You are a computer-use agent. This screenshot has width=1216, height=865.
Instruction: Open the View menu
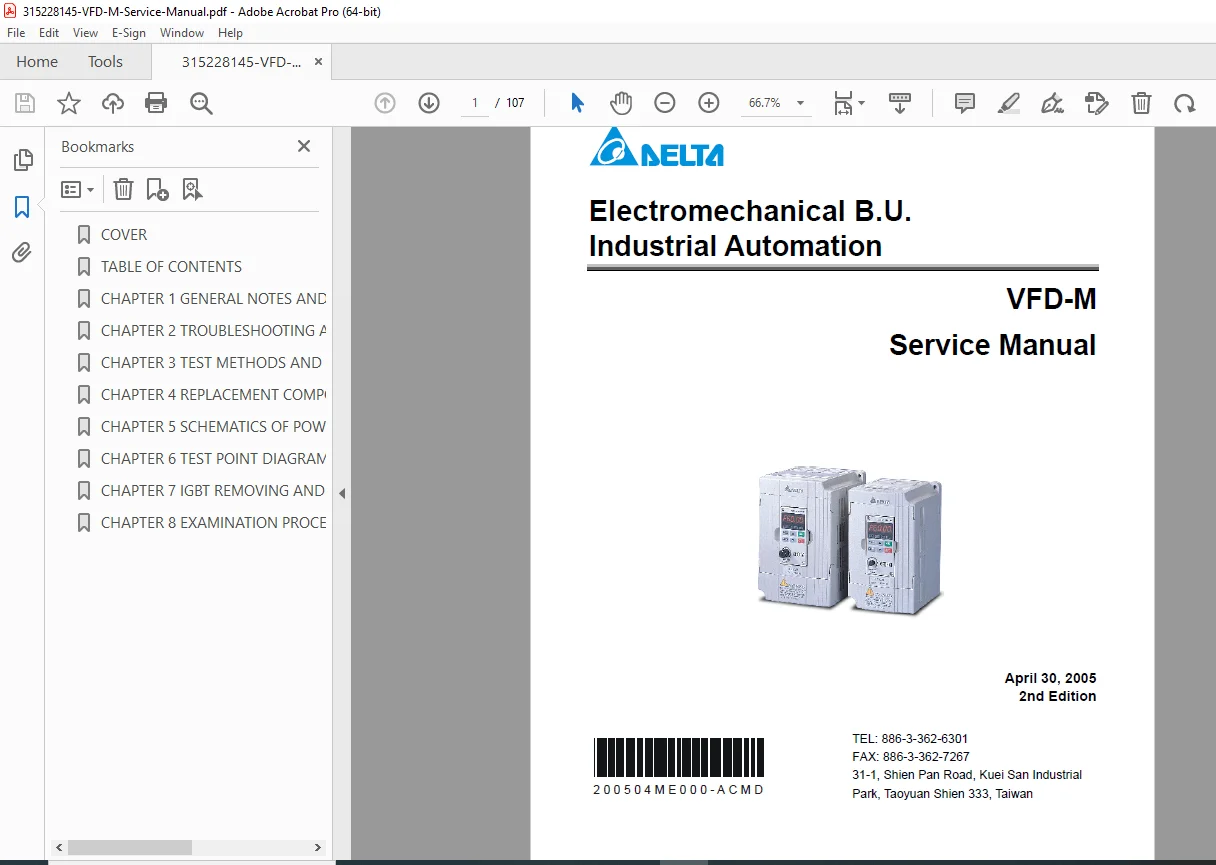(x=85, y=33)
